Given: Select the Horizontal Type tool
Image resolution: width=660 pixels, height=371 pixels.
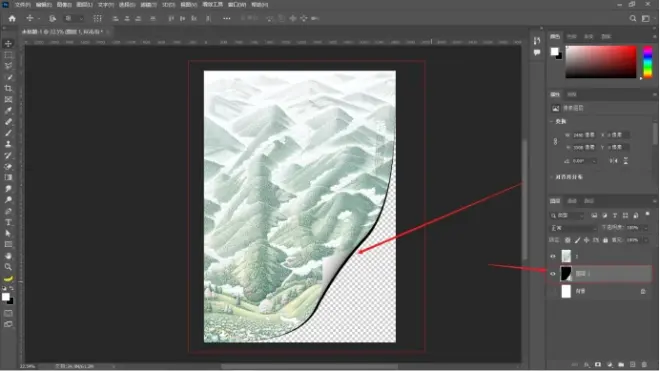Looking at the screenshot, I should [8, 222].
